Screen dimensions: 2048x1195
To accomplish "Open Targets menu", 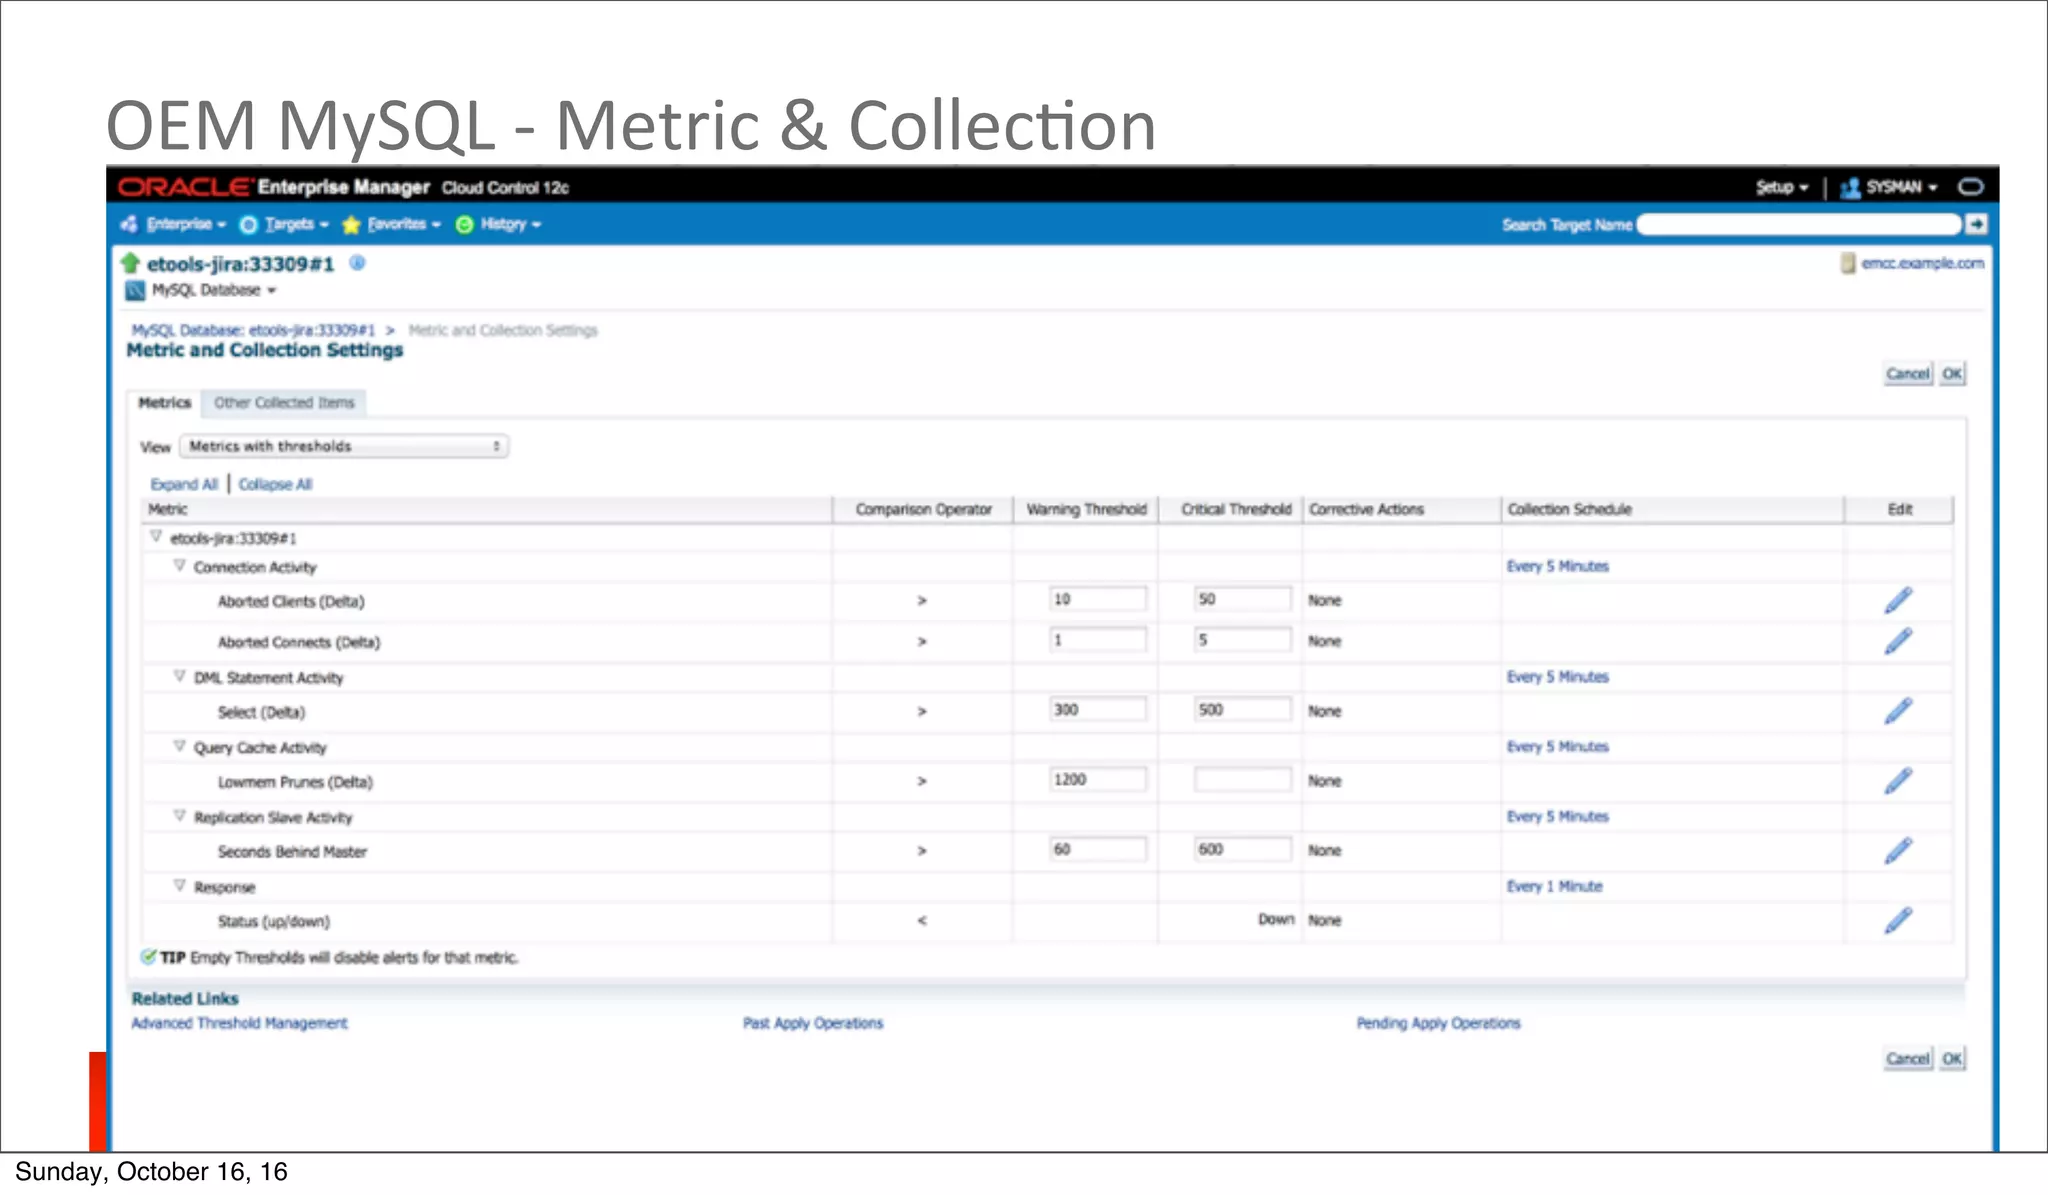I will tap(285, 224).
